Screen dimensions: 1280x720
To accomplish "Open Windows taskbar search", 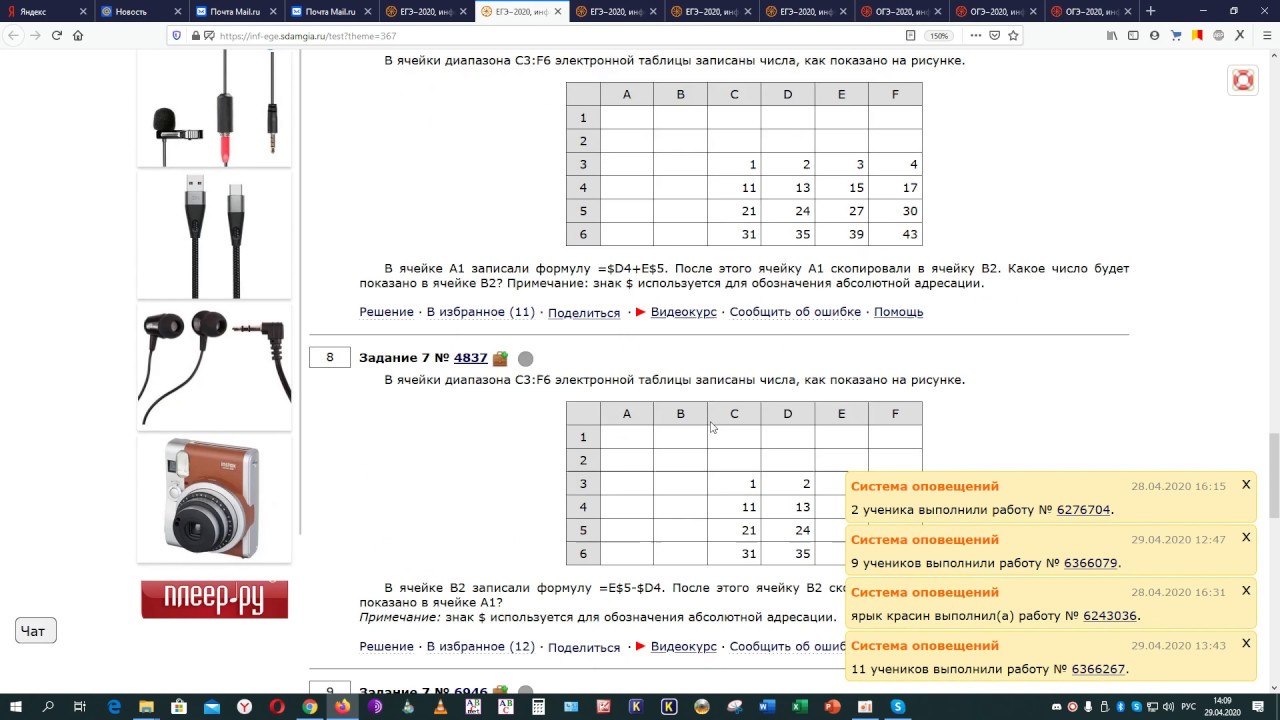I will [48, 707].
